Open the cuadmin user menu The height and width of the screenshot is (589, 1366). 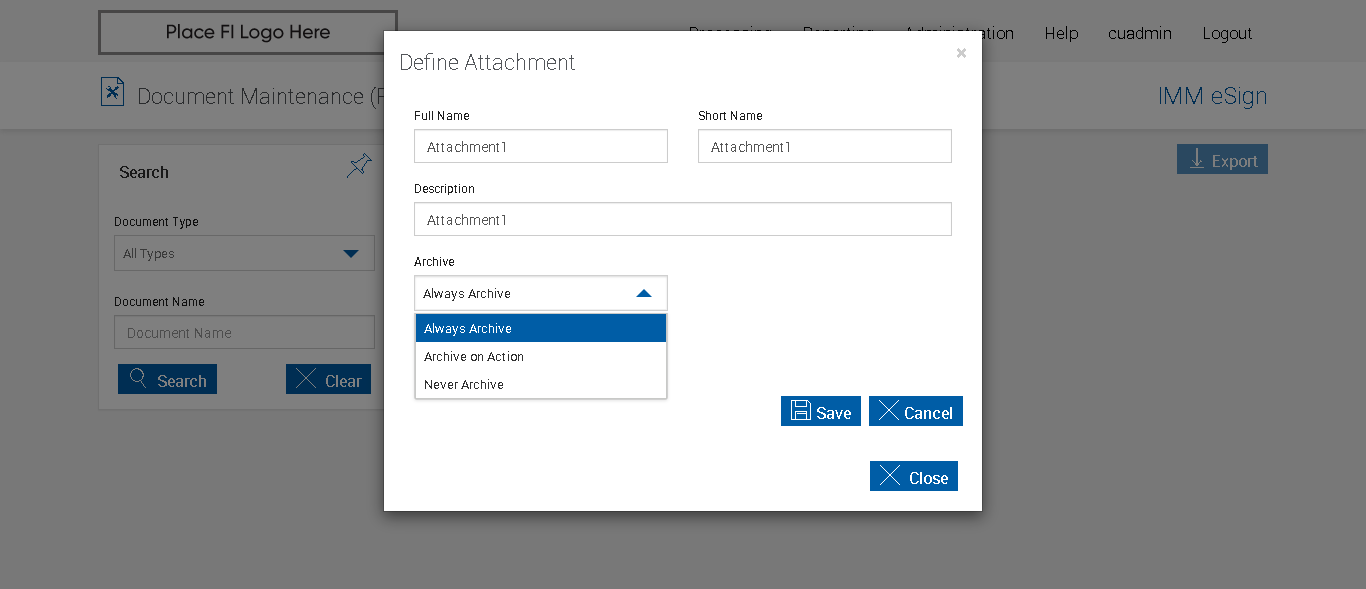tap(1140, 33)
